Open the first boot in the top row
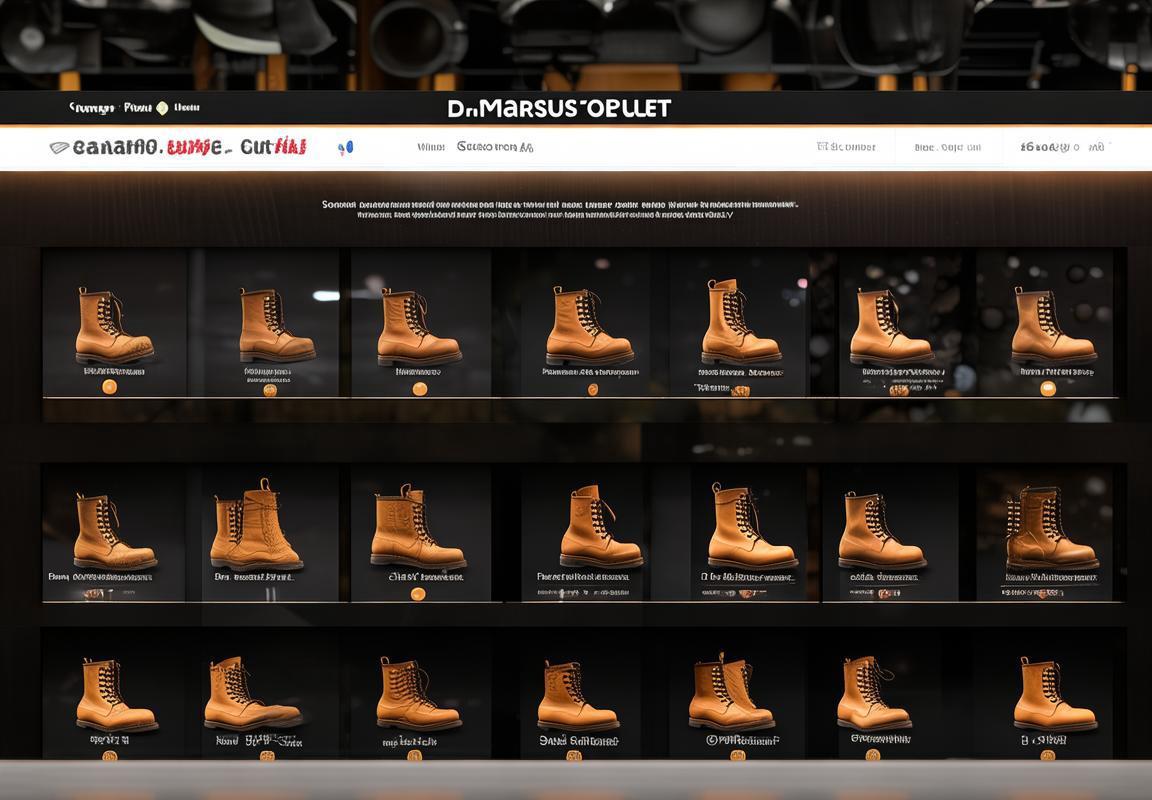Image resolution: width=1152 pixels, height=800 pixels. (114, 325)
